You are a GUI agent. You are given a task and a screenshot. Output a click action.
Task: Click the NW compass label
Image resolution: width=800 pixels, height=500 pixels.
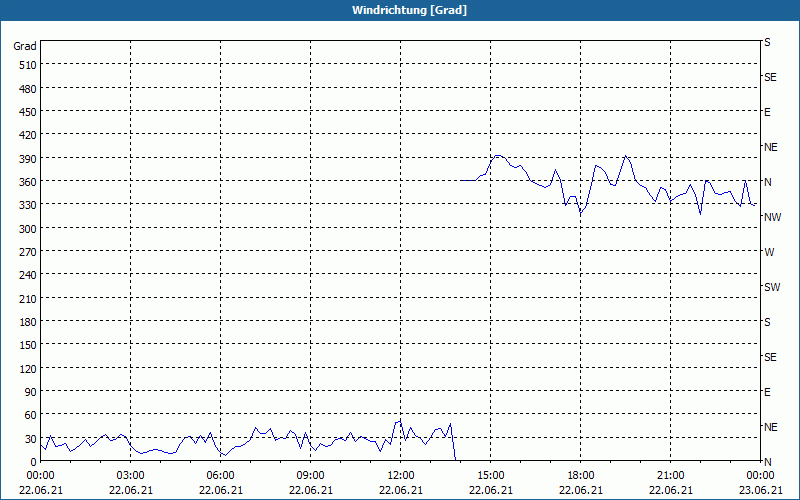tap(772, 217)
